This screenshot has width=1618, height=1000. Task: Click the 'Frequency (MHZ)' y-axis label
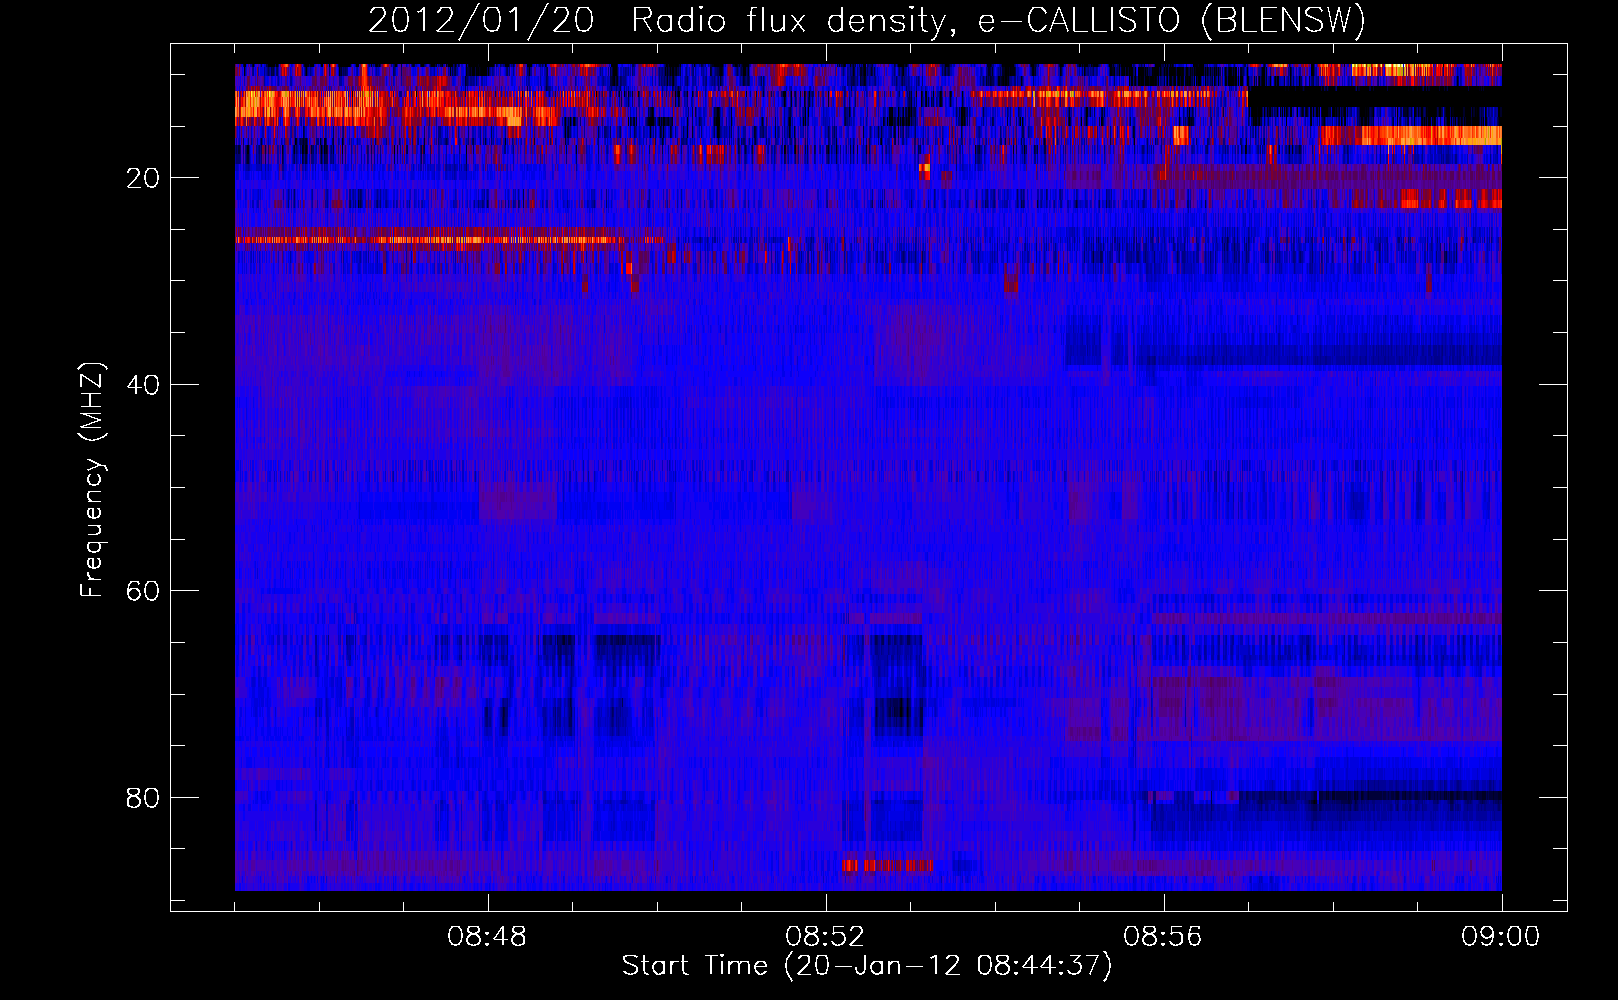pos(92,480)
